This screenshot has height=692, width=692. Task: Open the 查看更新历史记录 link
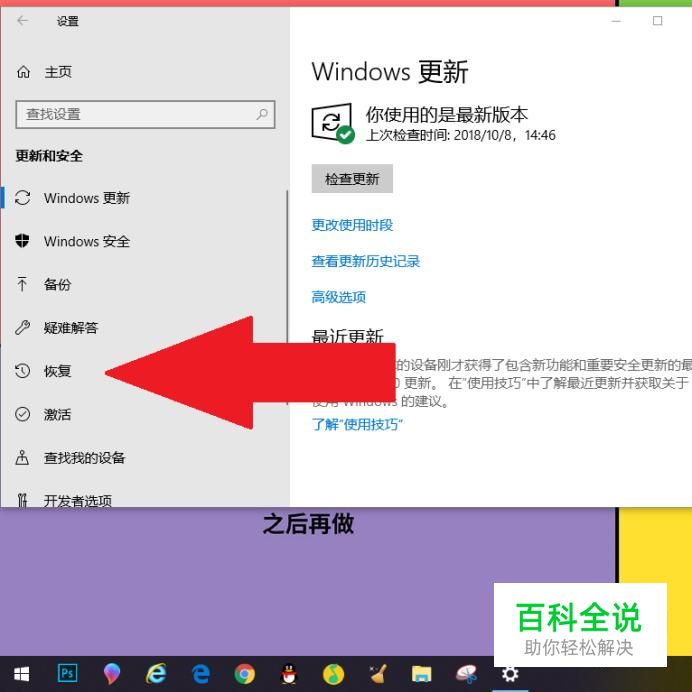pos(366,261)
